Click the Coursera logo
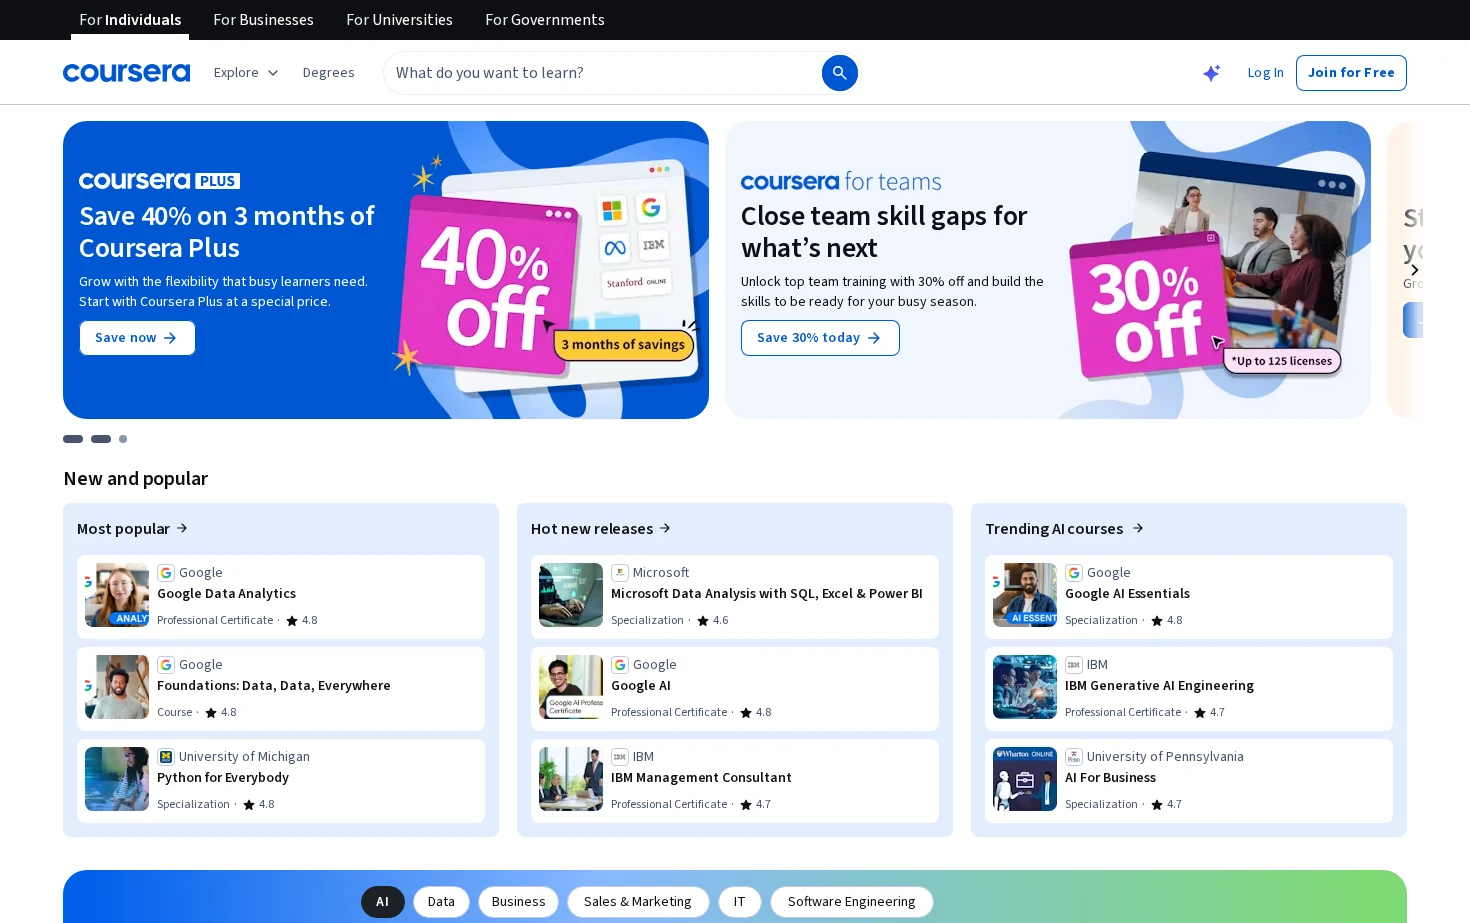This screenshot has height=923, width=1470. tap(126, 73)
